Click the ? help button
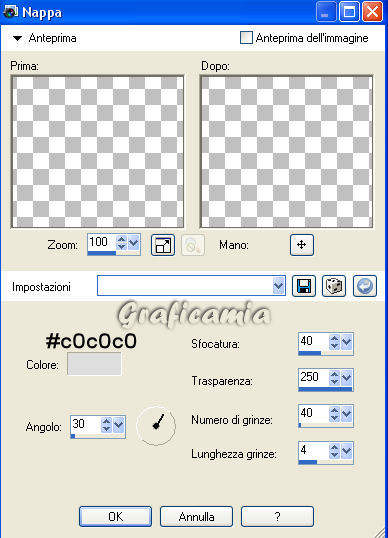Screen dimensions: 388x538 [278, 516]
